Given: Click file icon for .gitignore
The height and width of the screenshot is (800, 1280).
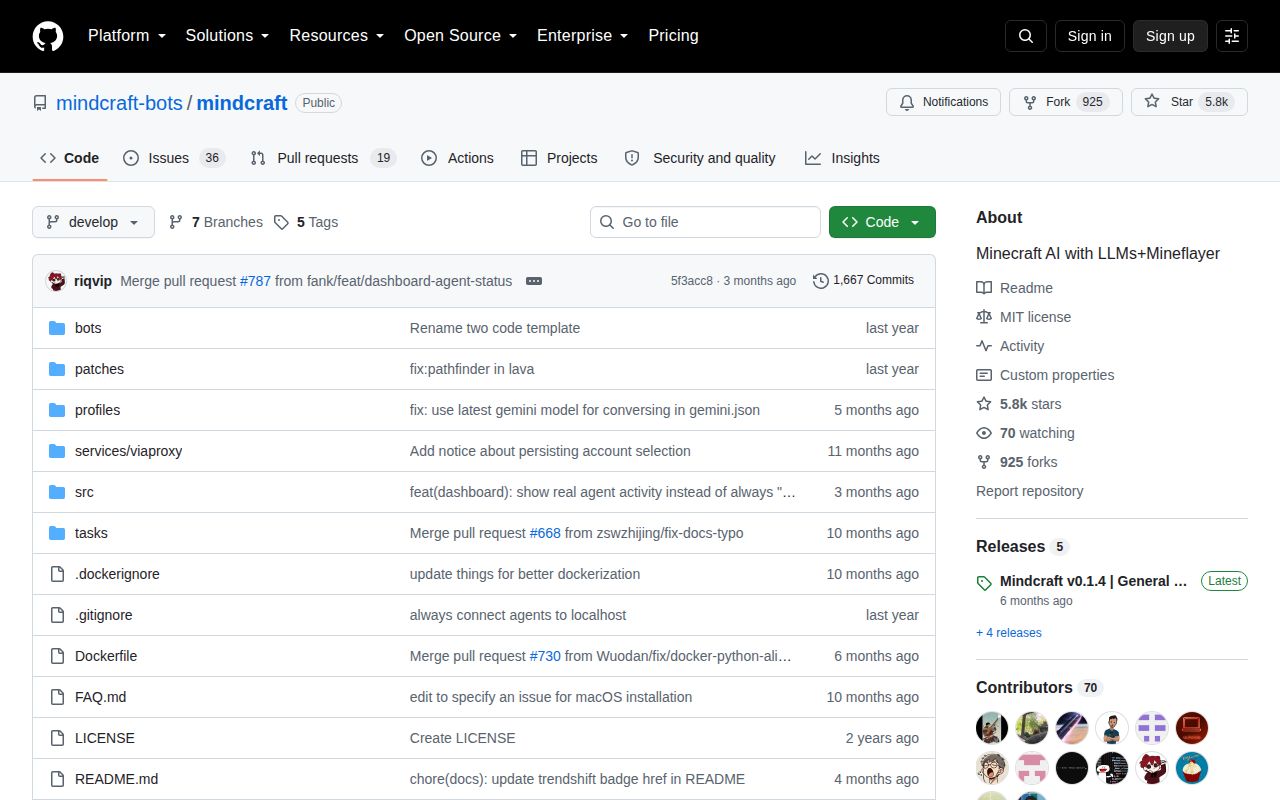Looking at the screenshot, I should coord(57,615).
